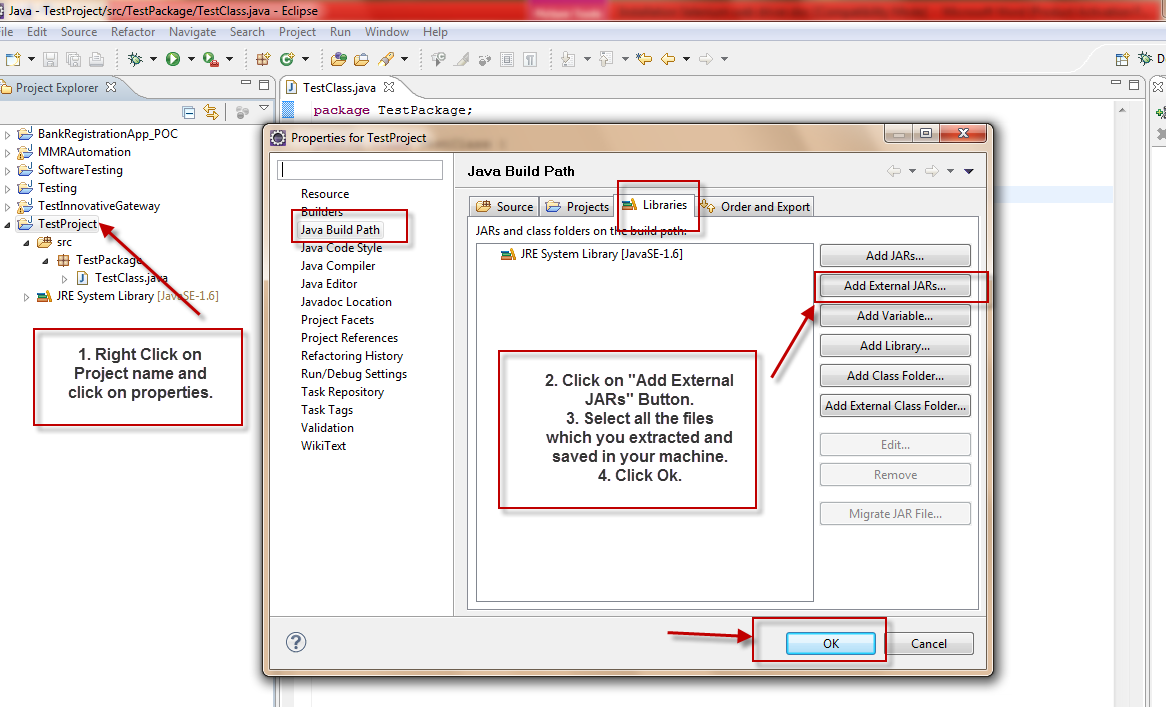Go to Last Edit Location icon
This screenshot has height=707, width=1166.
pos(644,59)
